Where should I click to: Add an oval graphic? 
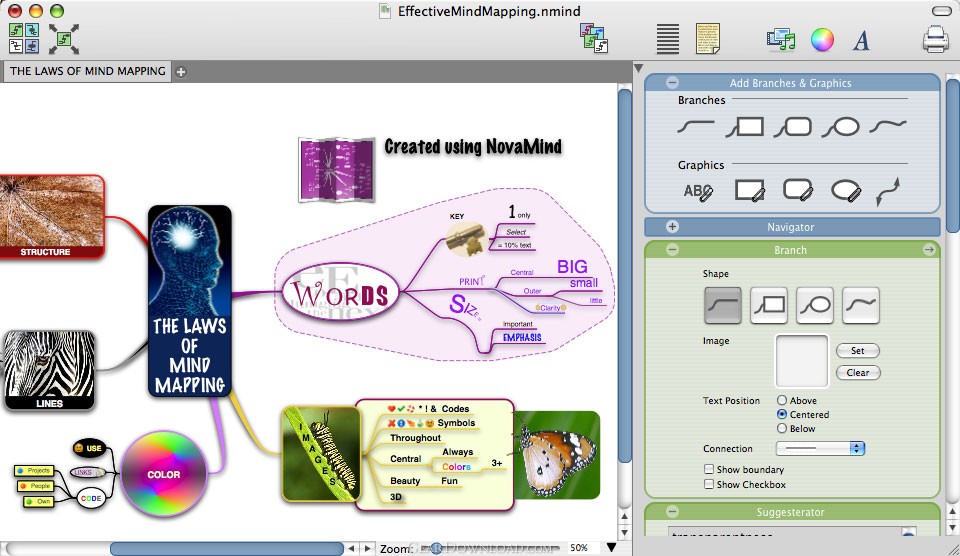click(846, 191)
